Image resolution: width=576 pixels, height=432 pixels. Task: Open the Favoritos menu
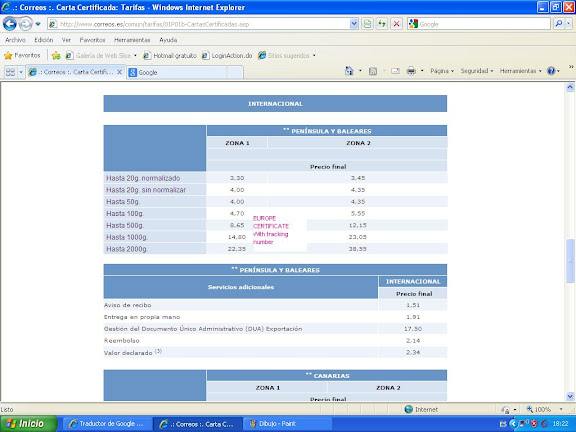click(x=92, y=40)
